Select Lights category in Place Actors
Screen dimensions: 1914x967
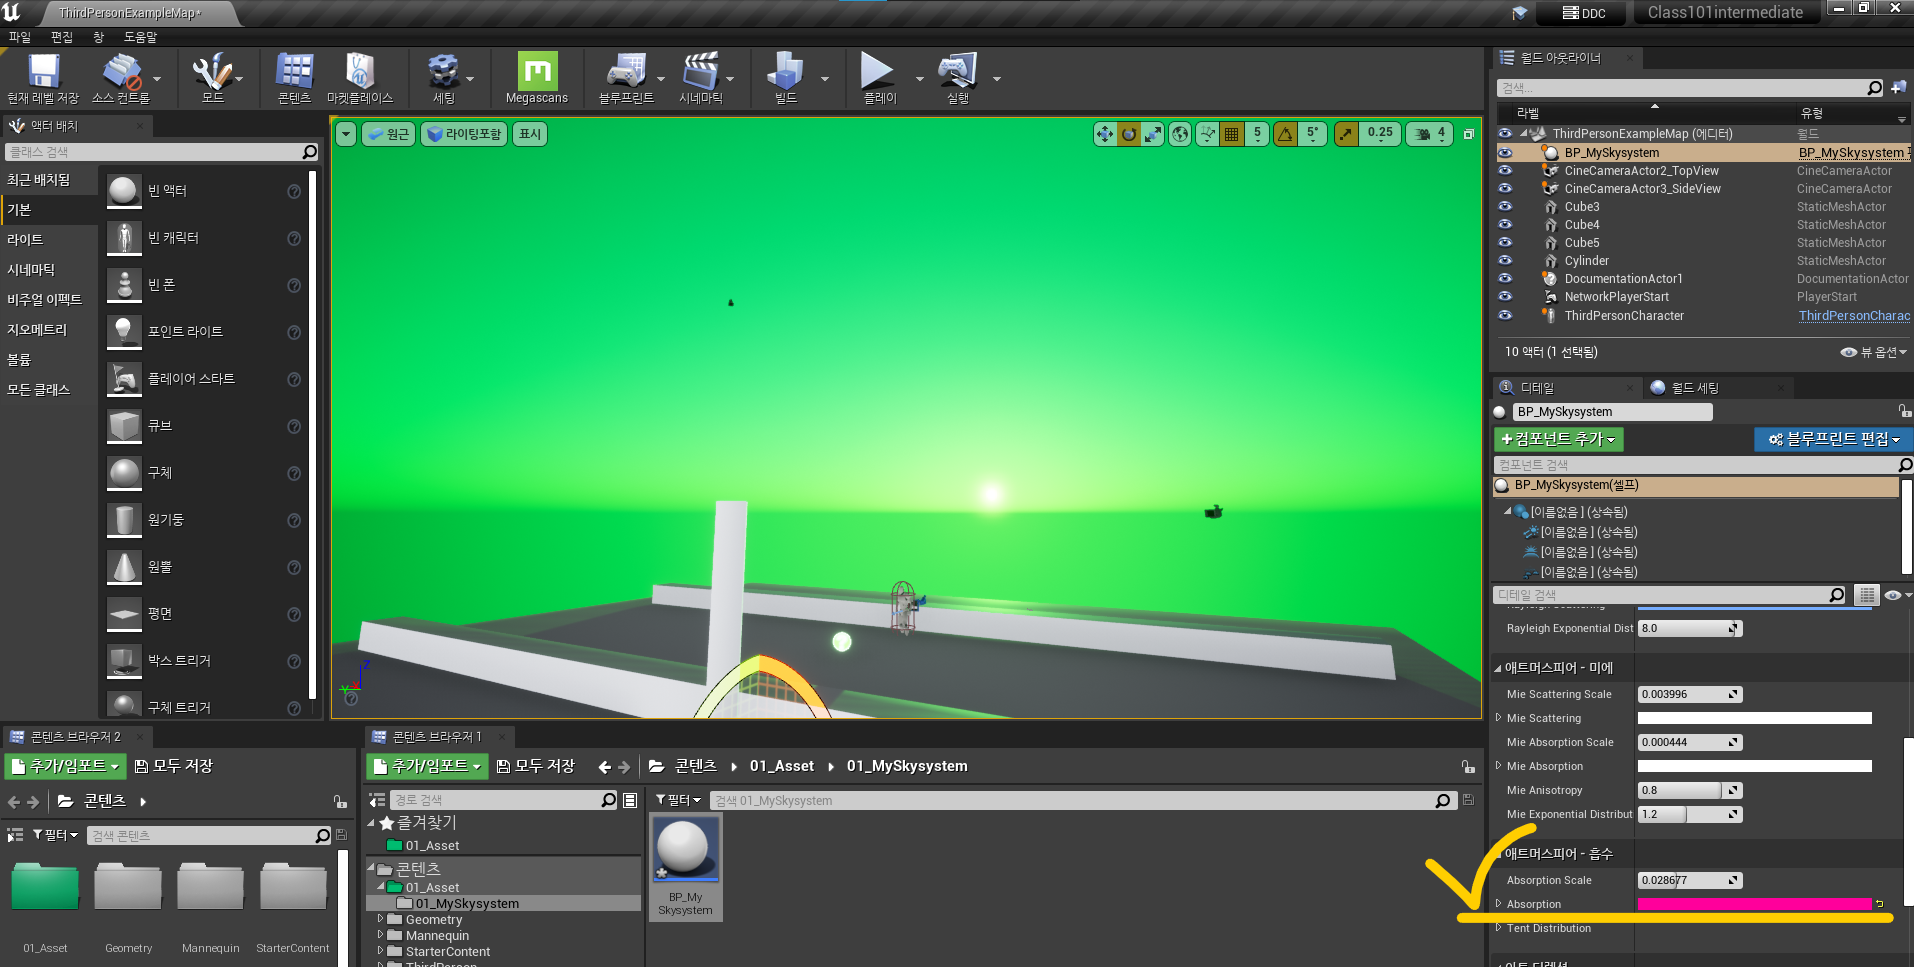pyautogui.click(x=25, y=240)
